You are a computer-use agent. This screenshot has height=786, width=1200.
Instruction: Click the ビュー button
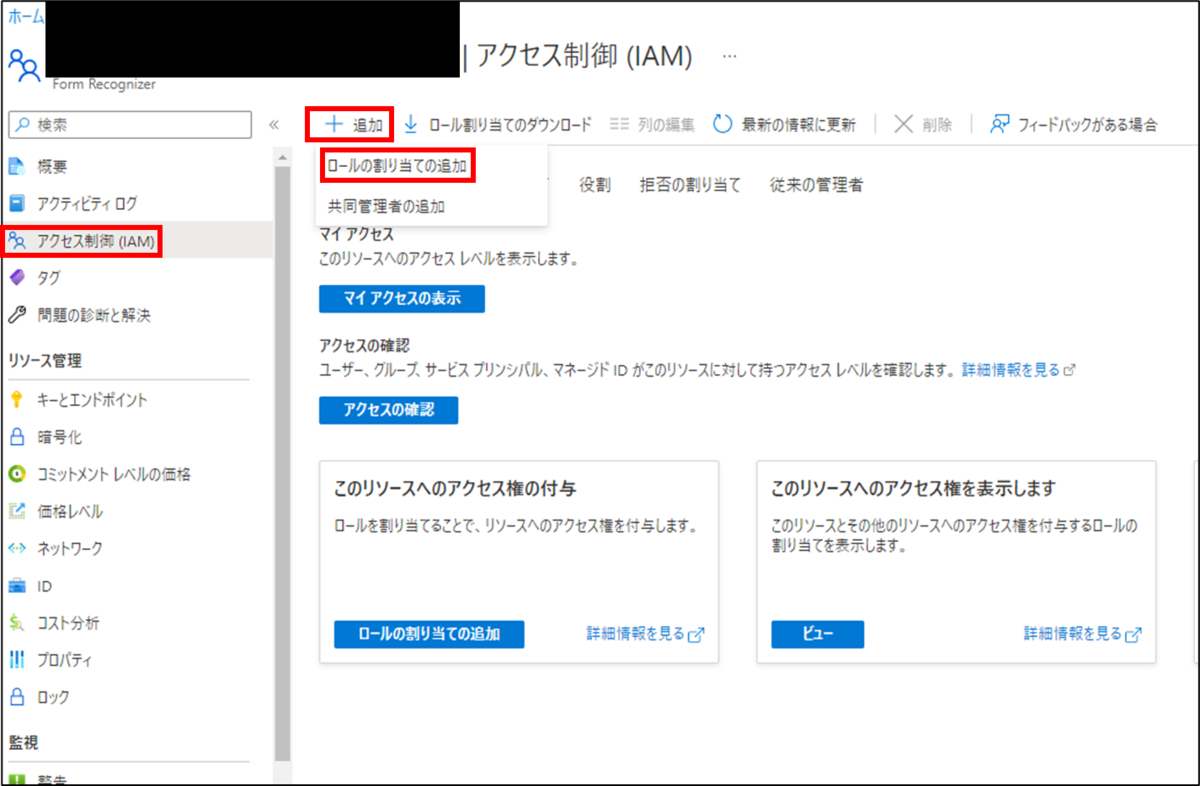[x=818, y=634]
